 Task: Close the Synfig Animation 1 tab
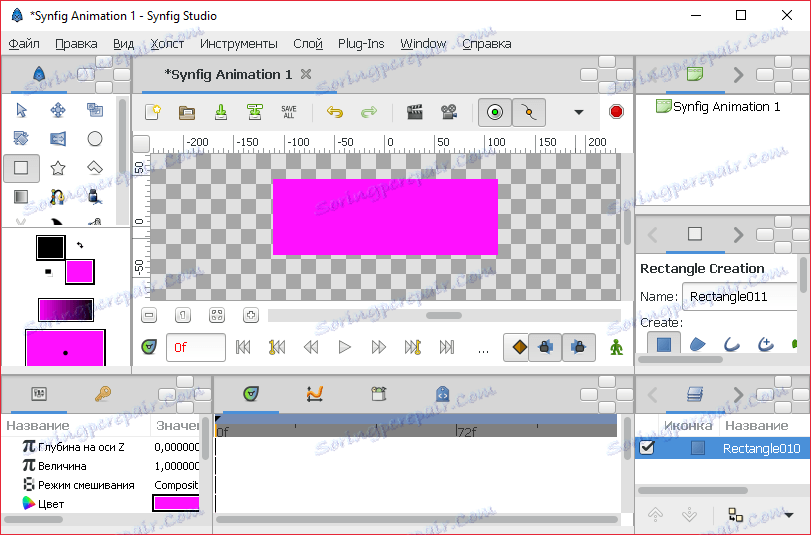point(306,75)
